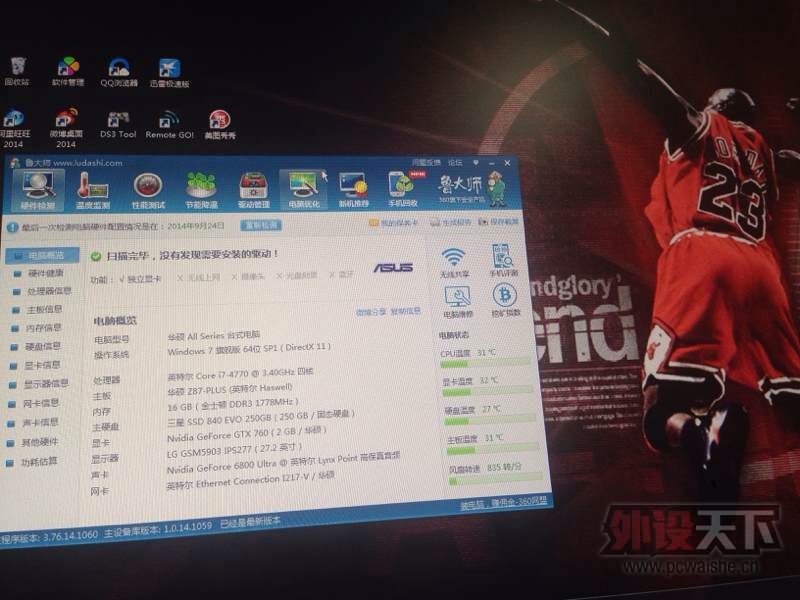The image size is (800, 600).
Task: Click the 风扇转速 fan speed bar
Action: click(x=496, y=479)
